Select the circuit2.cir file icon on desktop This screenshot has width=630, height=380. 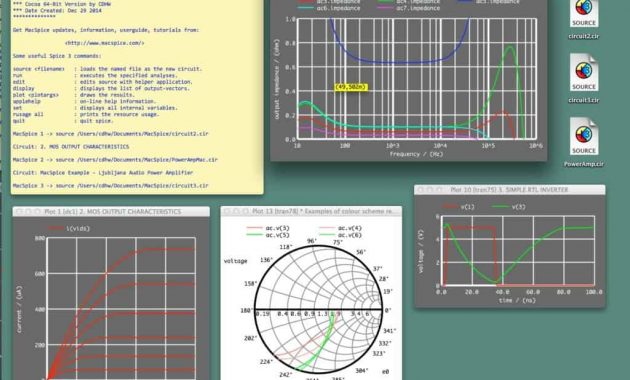coord(584,14)
